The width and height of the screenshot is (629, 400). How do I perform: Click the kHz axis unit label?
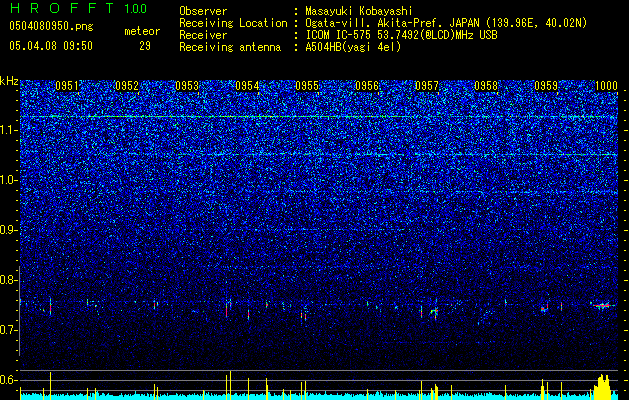tap(9, 81)
